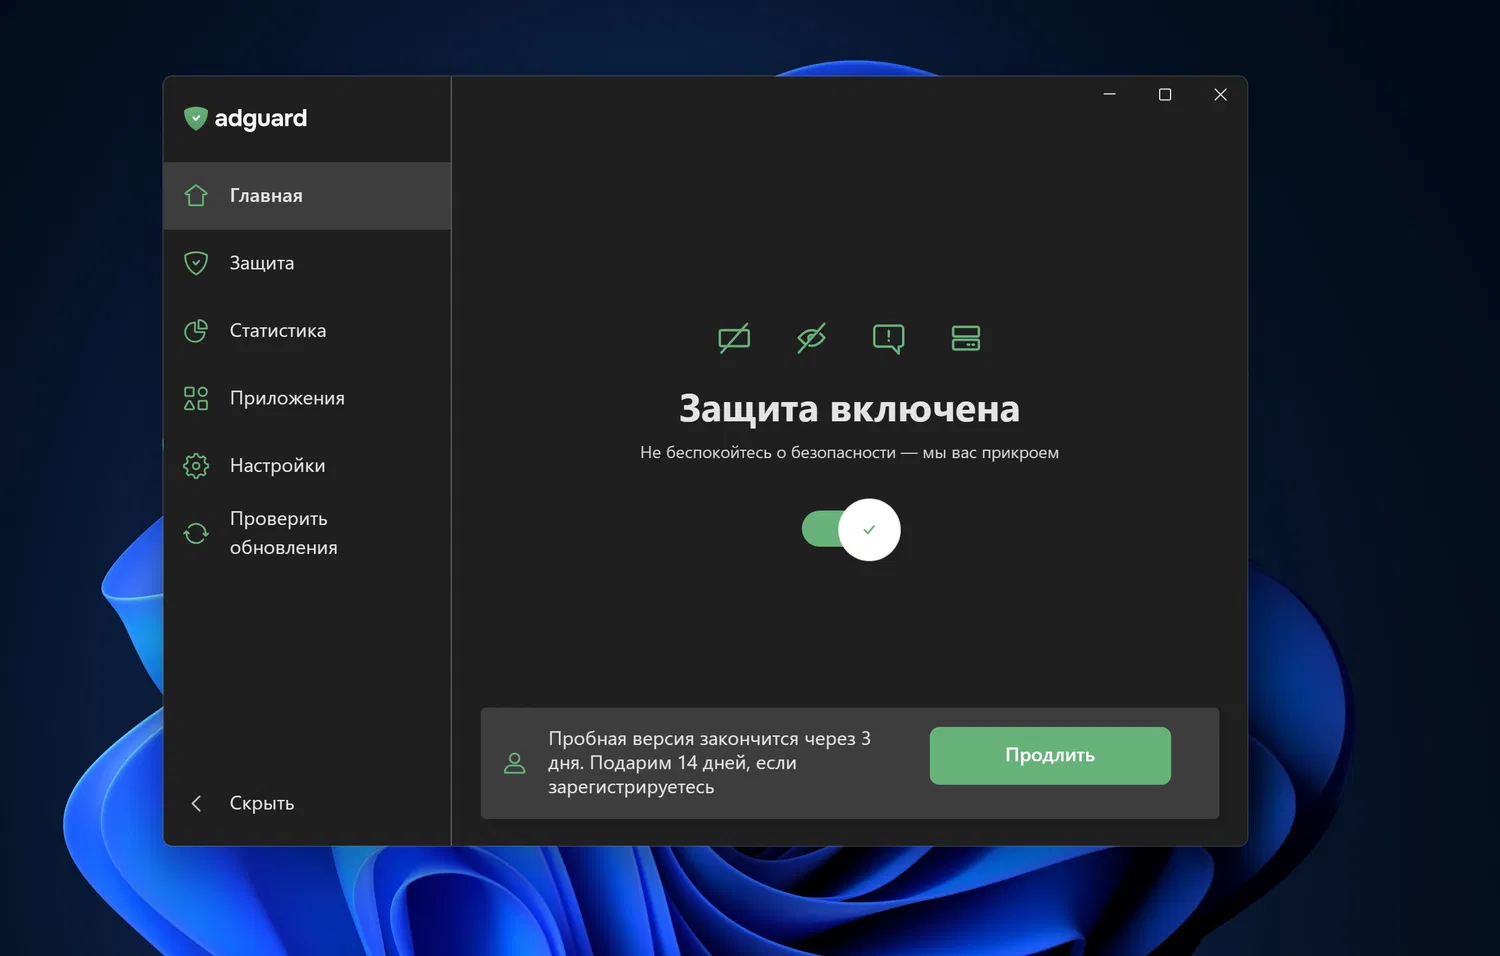Click the home icon beside Главная
Viewport: 1500px width, 956px height.
(196, 195)
